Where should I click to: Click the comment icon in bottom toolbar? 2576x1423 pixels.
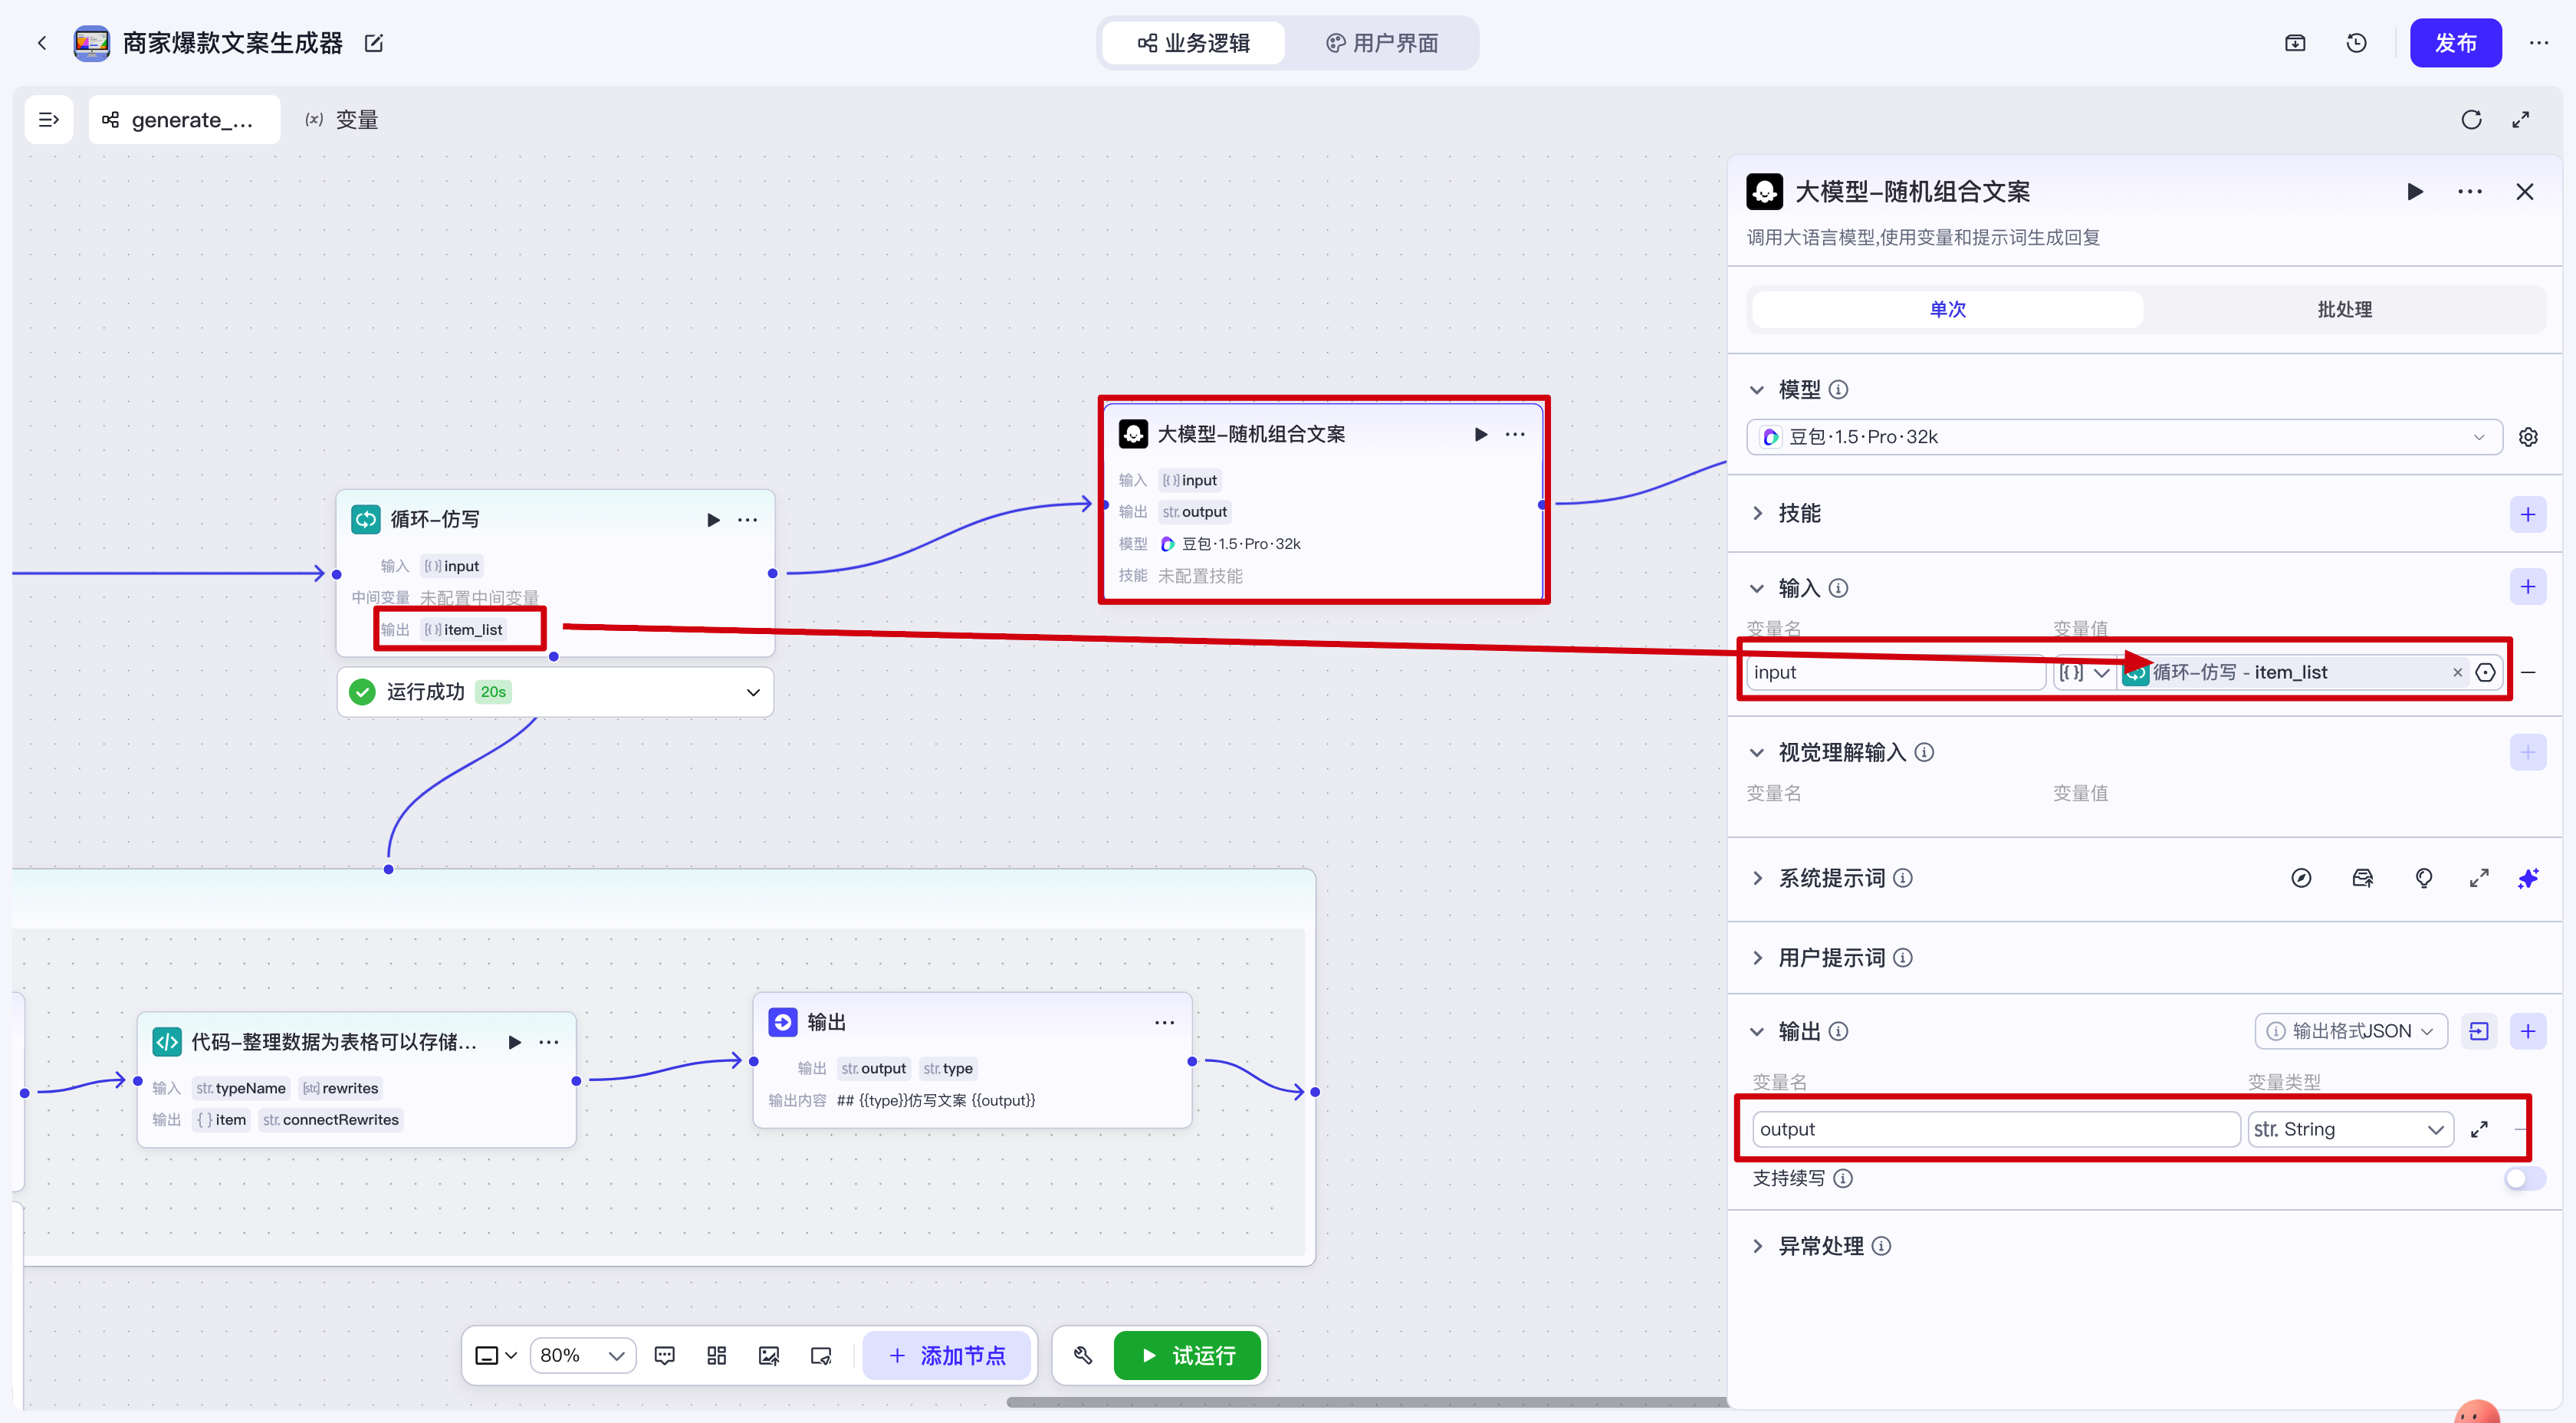pos(664,1355)
